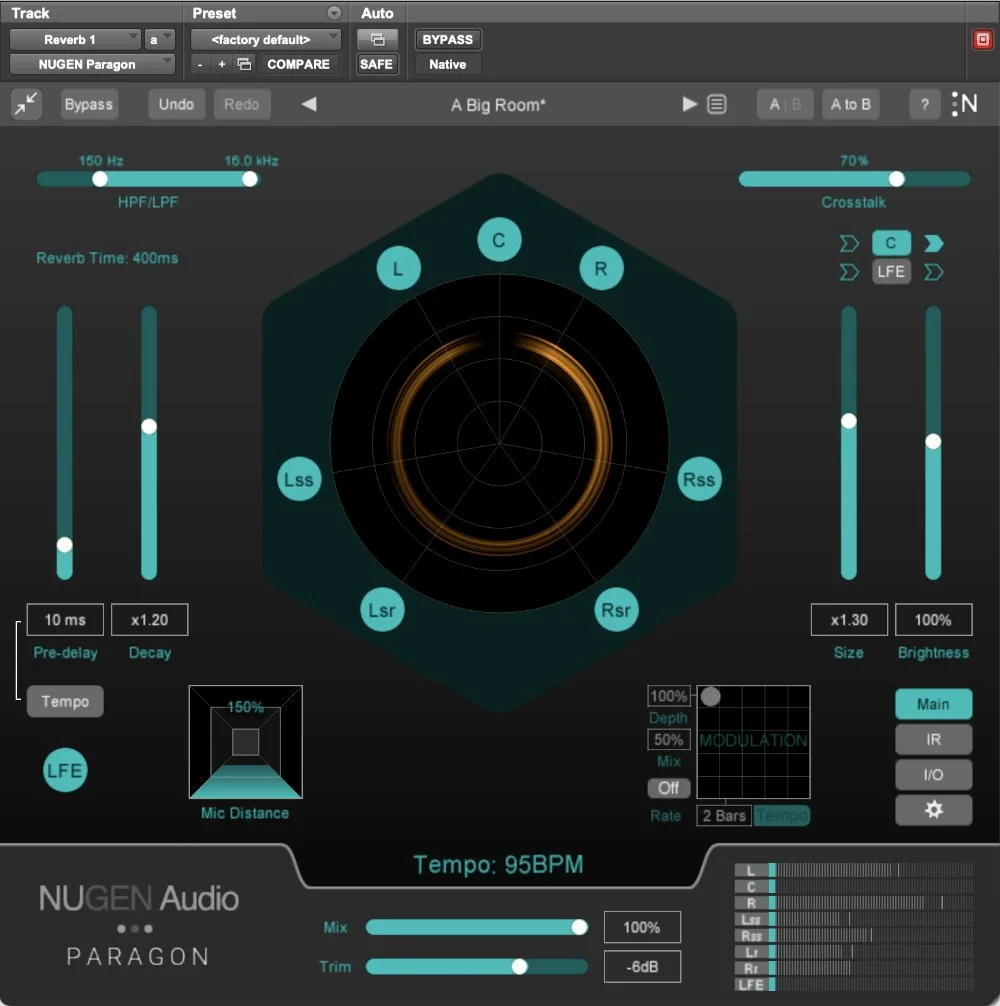
Task: Select the Lss speaker node
Action: [299, 479]
